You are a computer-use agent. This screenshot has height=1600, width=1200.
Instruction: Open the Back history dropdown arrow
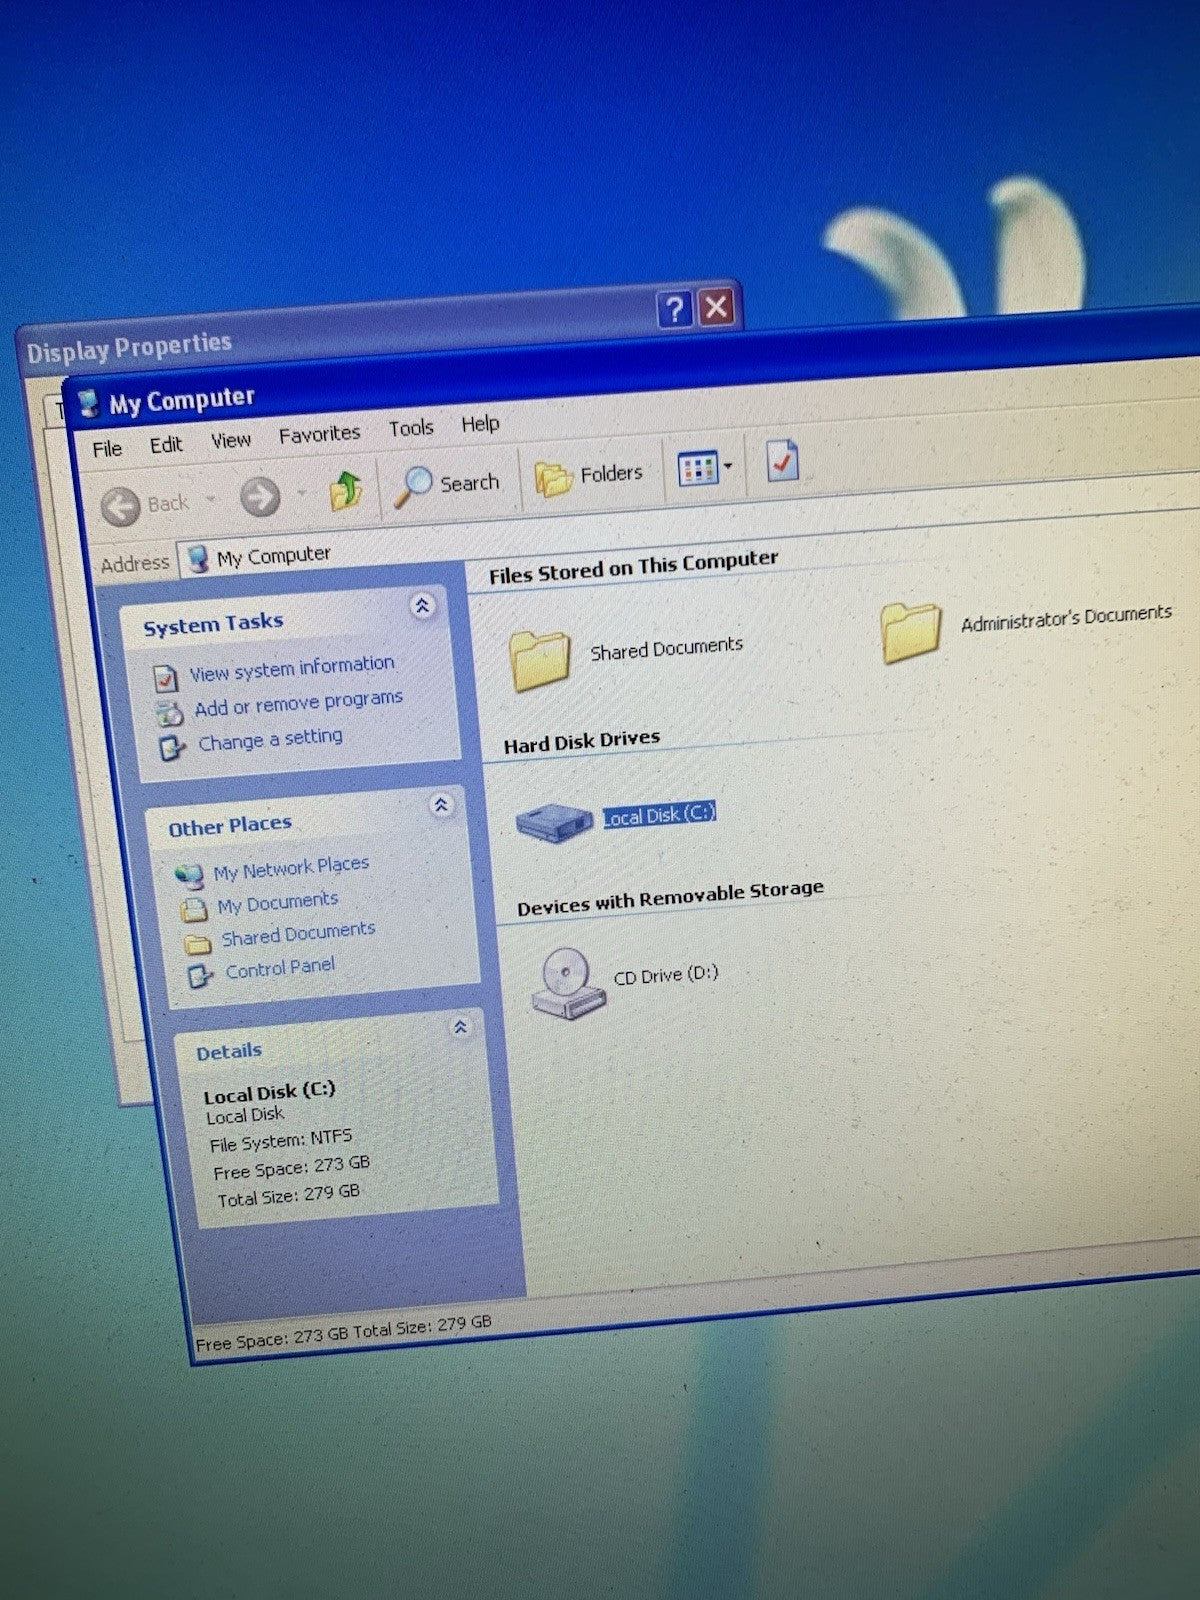[211, 499]
